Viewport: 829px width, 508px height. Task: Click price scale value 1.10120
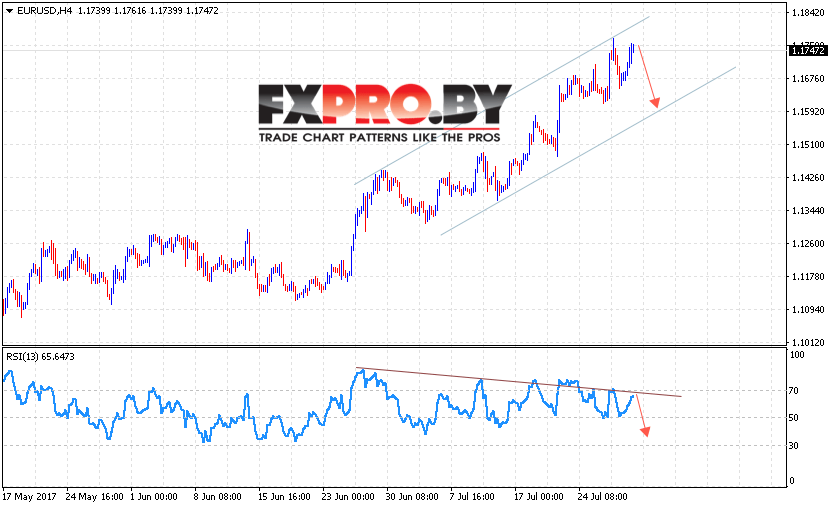tap(808, 343)
